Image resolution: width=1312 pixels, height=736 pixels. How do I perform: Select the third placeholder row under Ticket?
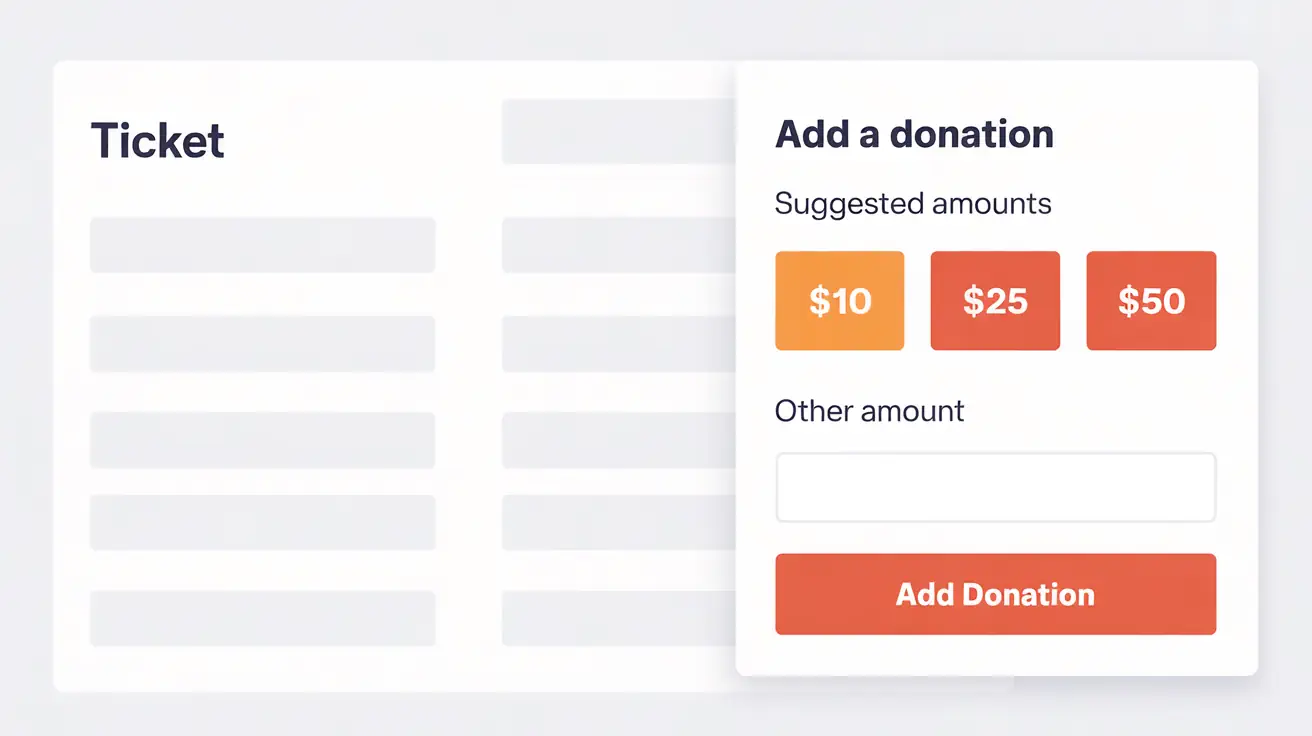pyautogui.click(x=262, y=440)
